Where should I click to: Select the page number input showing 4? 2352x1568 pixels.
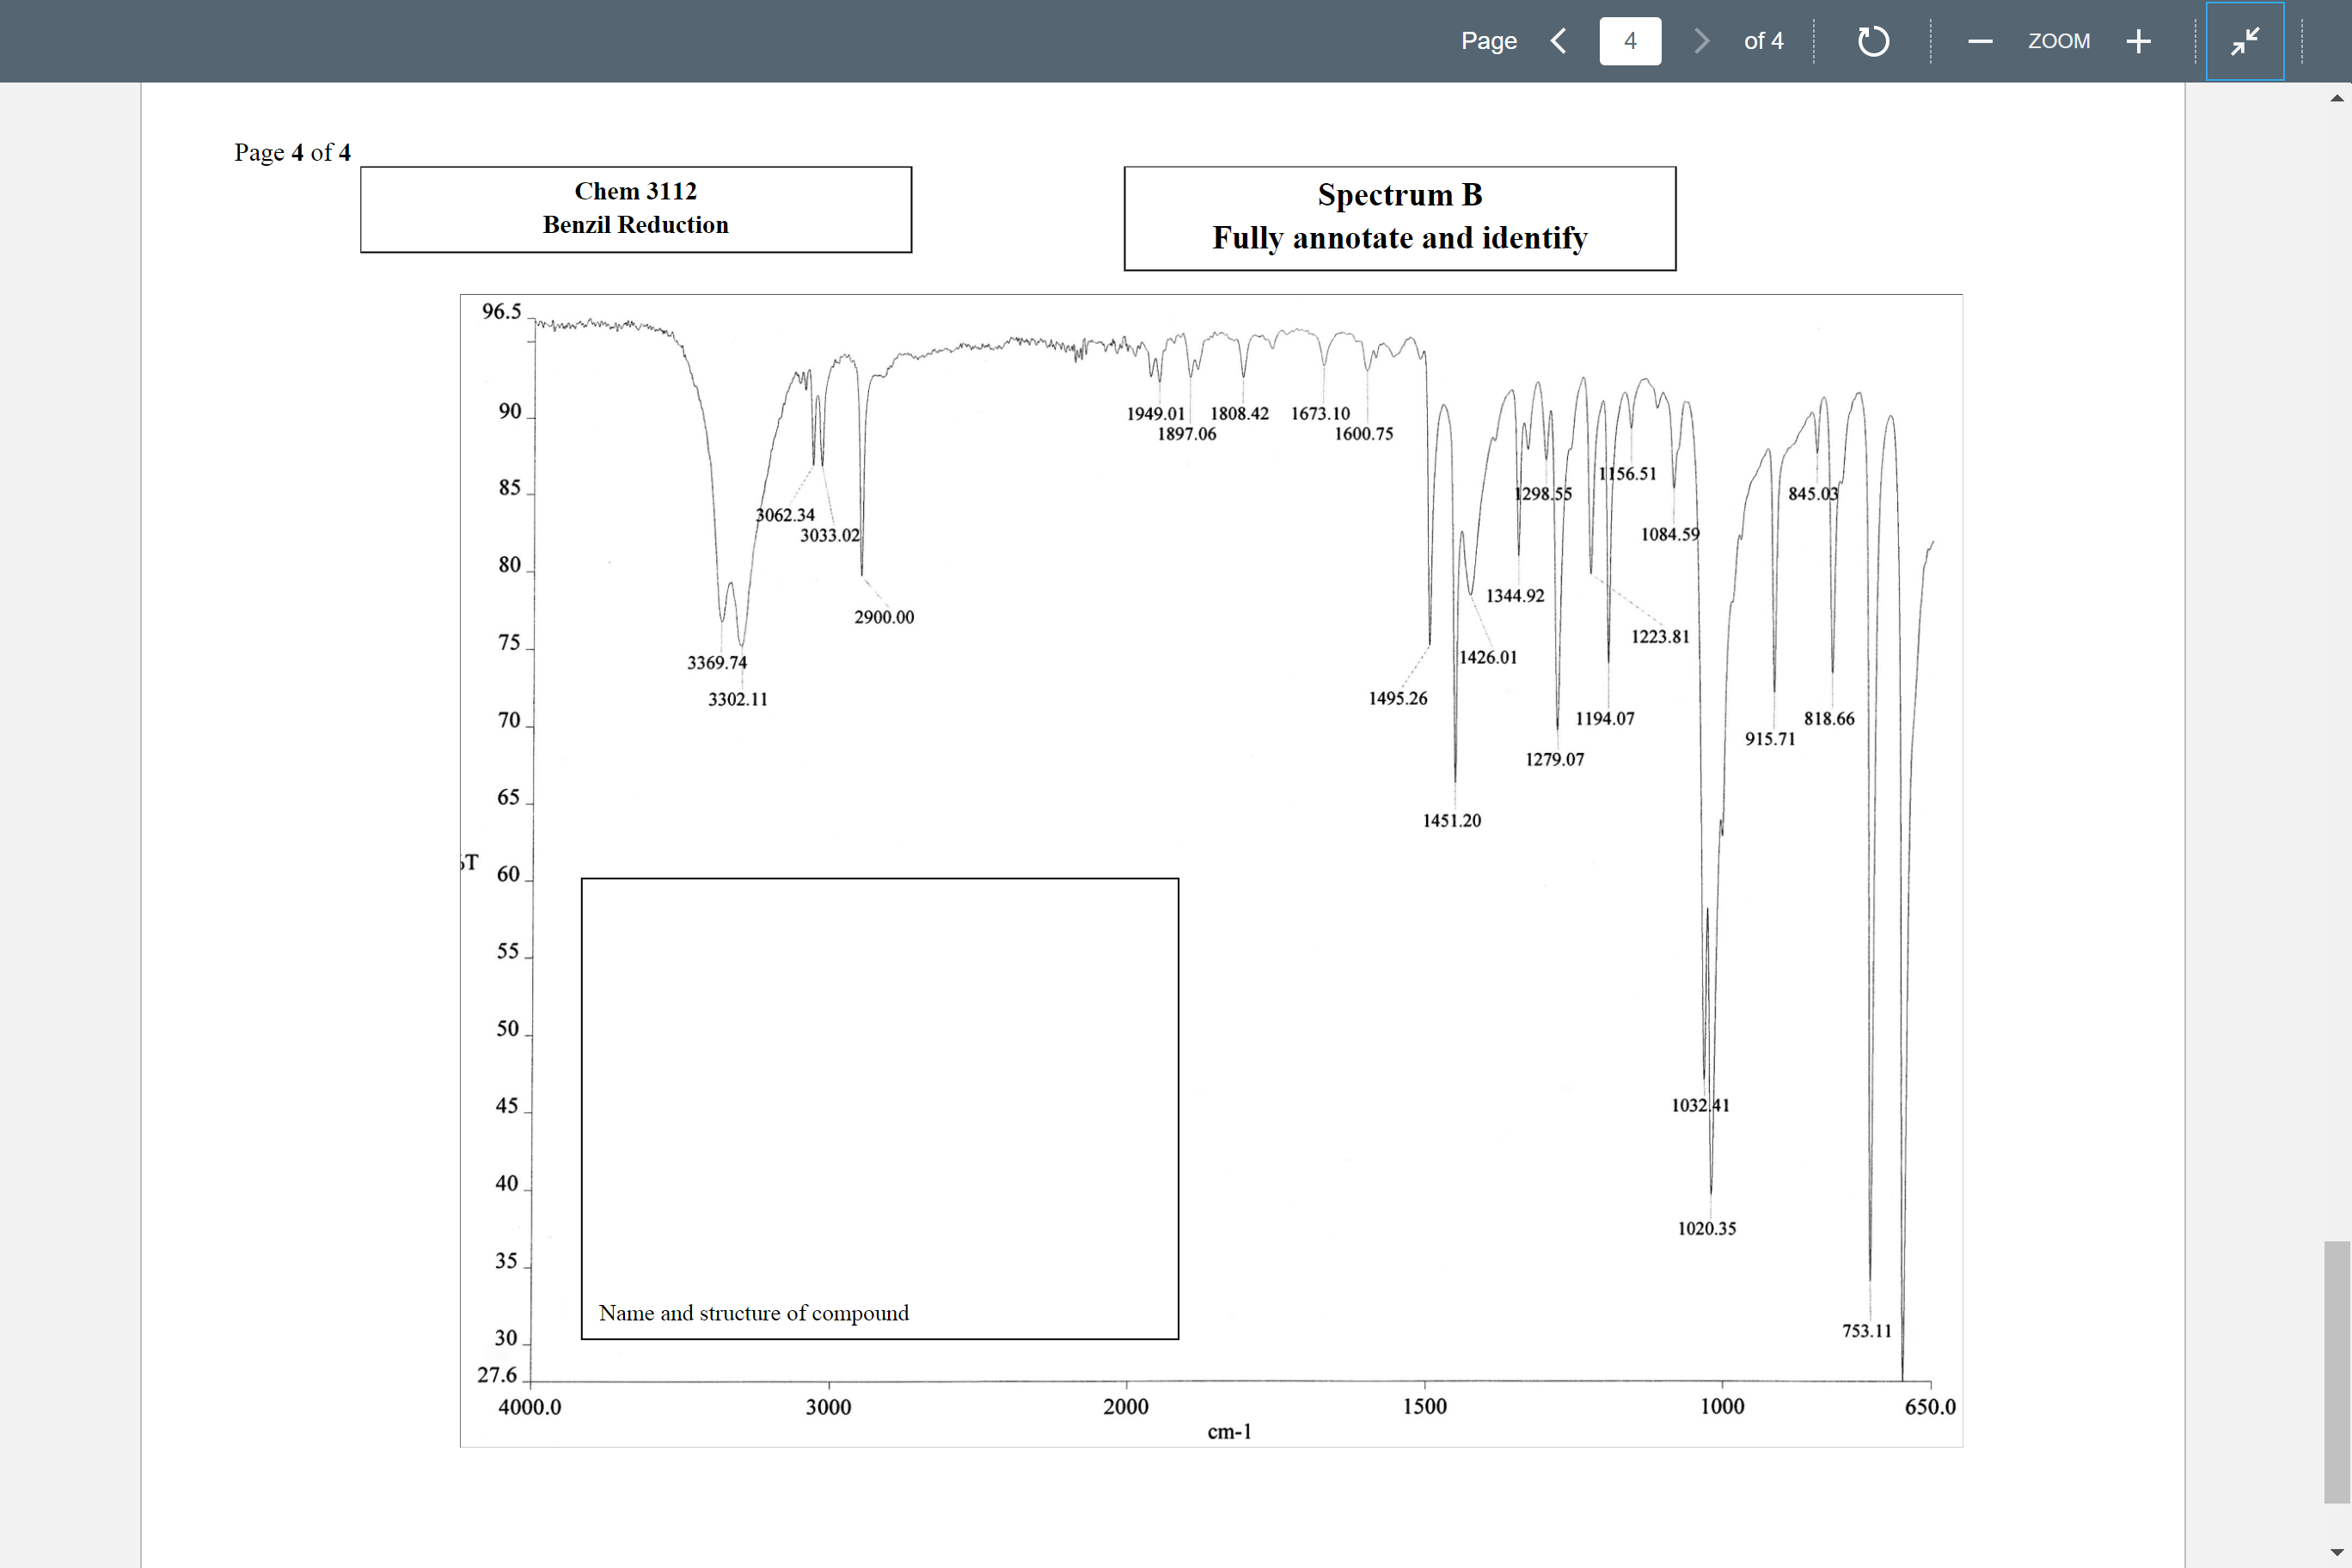click(x=1630, y=41)
